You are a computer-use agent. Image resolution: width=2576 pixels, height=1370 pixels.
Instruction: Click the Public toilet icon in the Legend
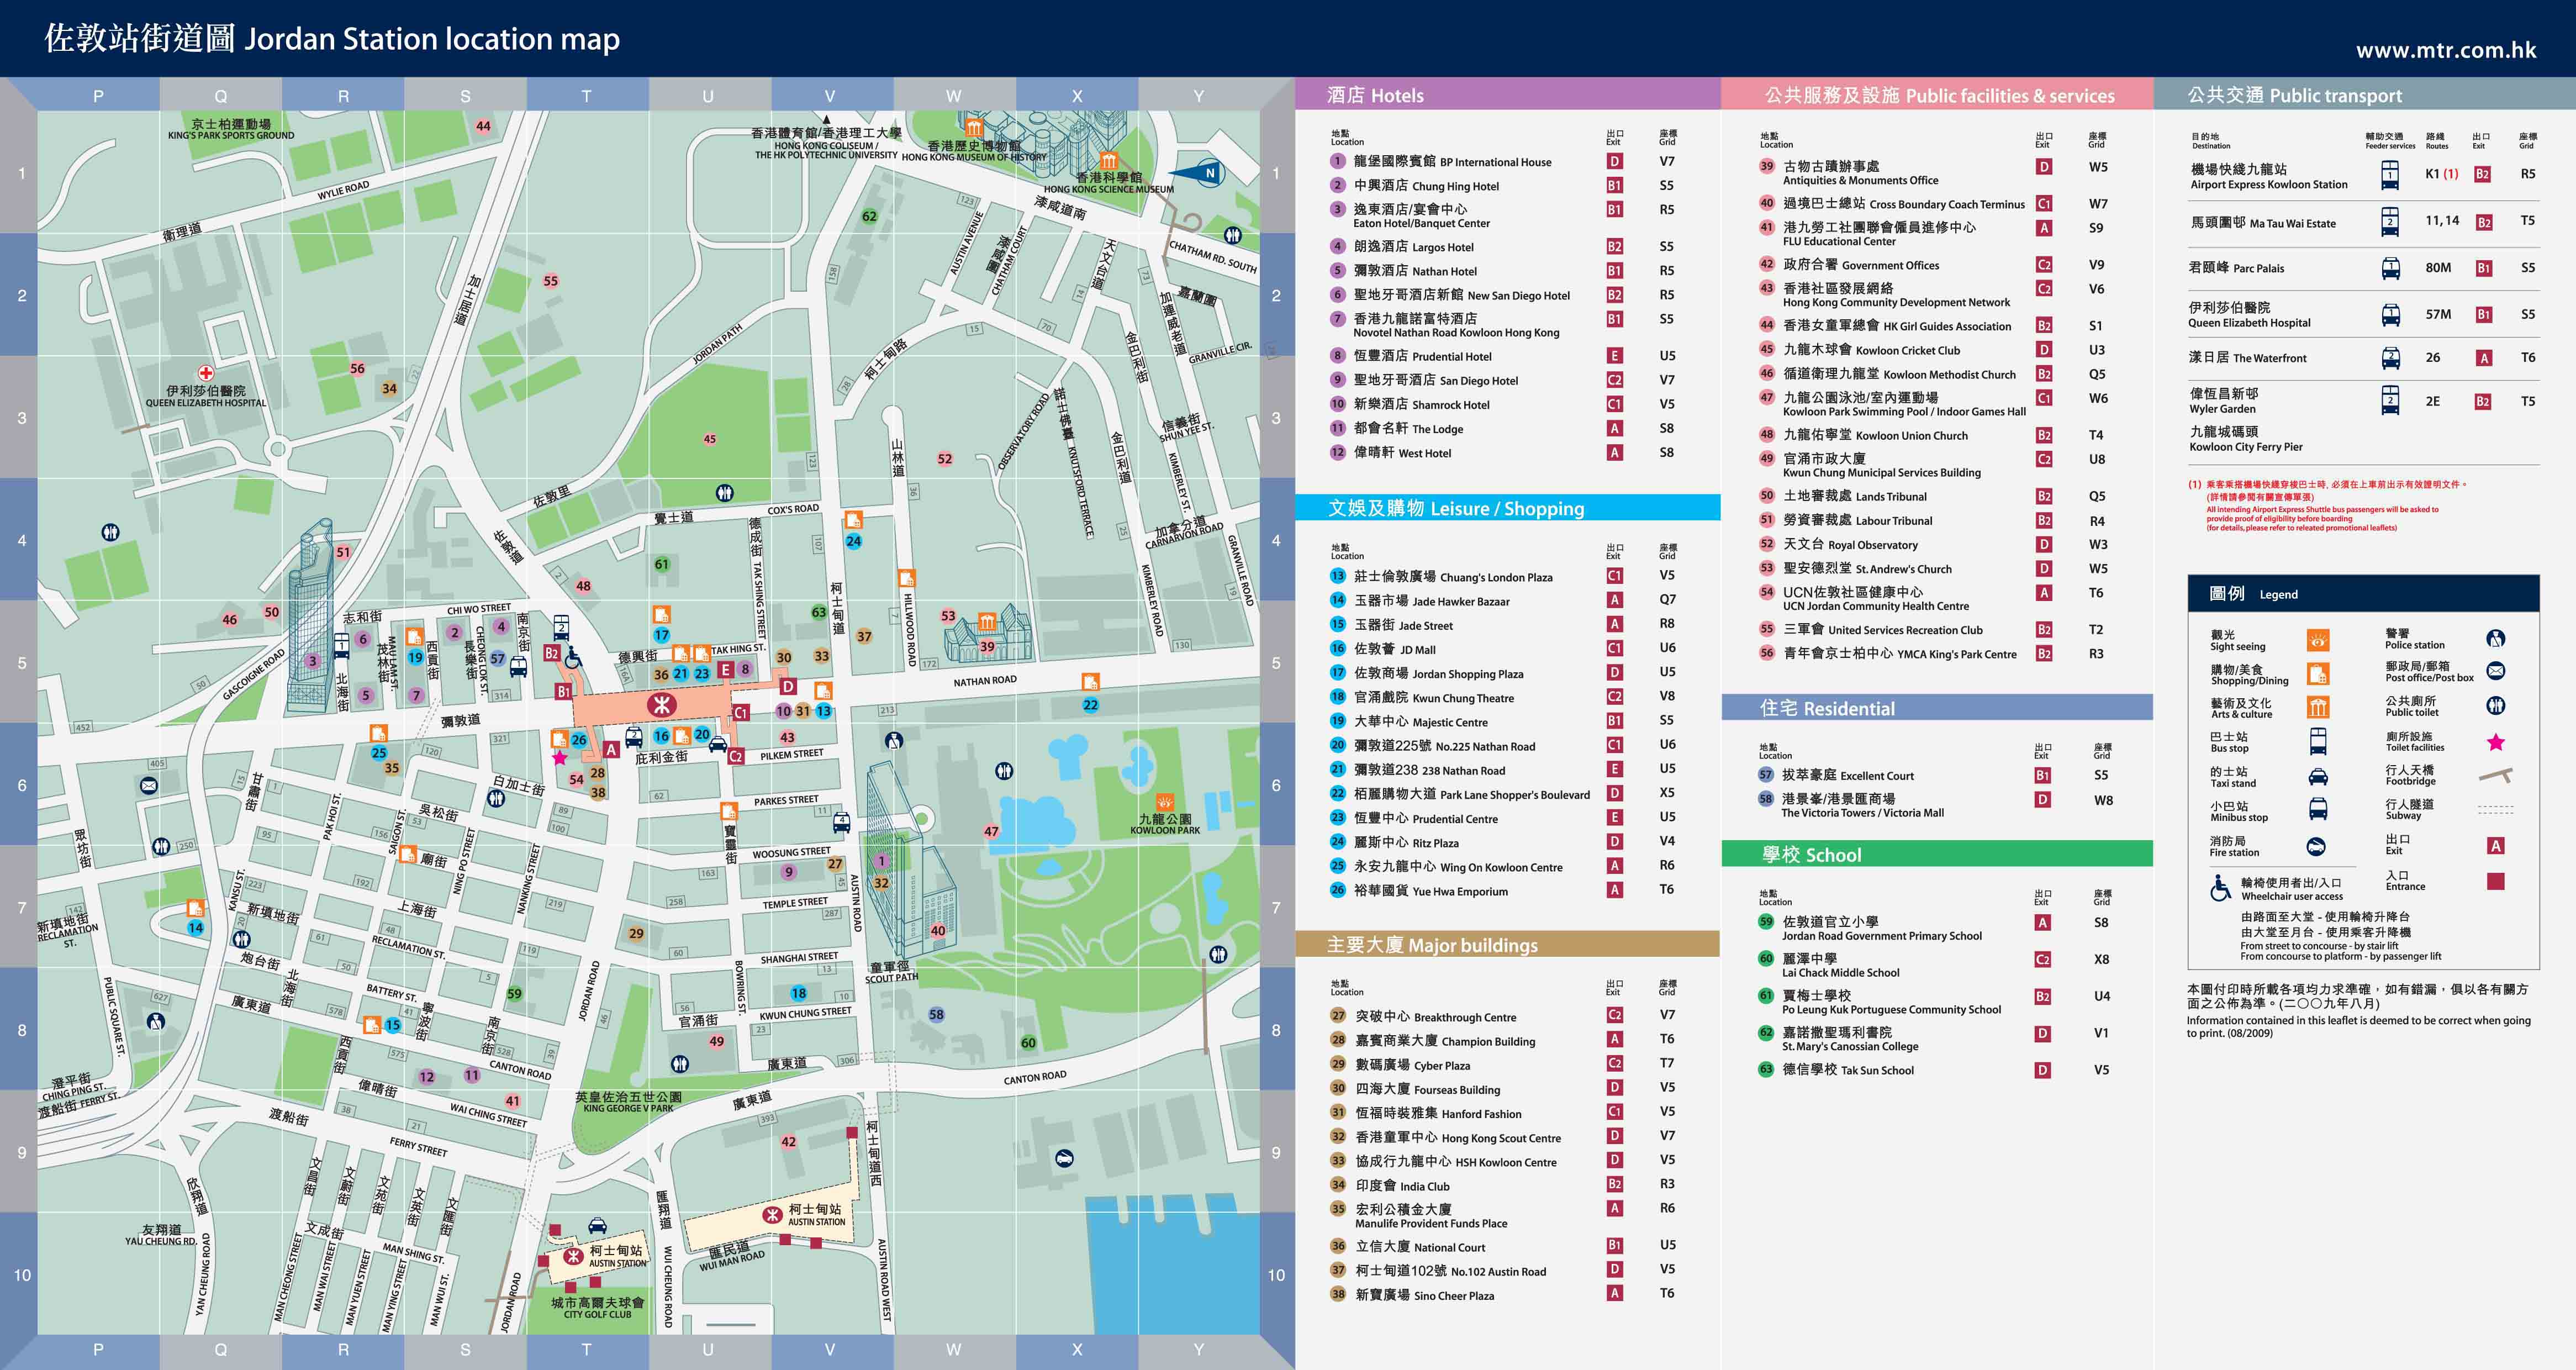[2496, 706]
